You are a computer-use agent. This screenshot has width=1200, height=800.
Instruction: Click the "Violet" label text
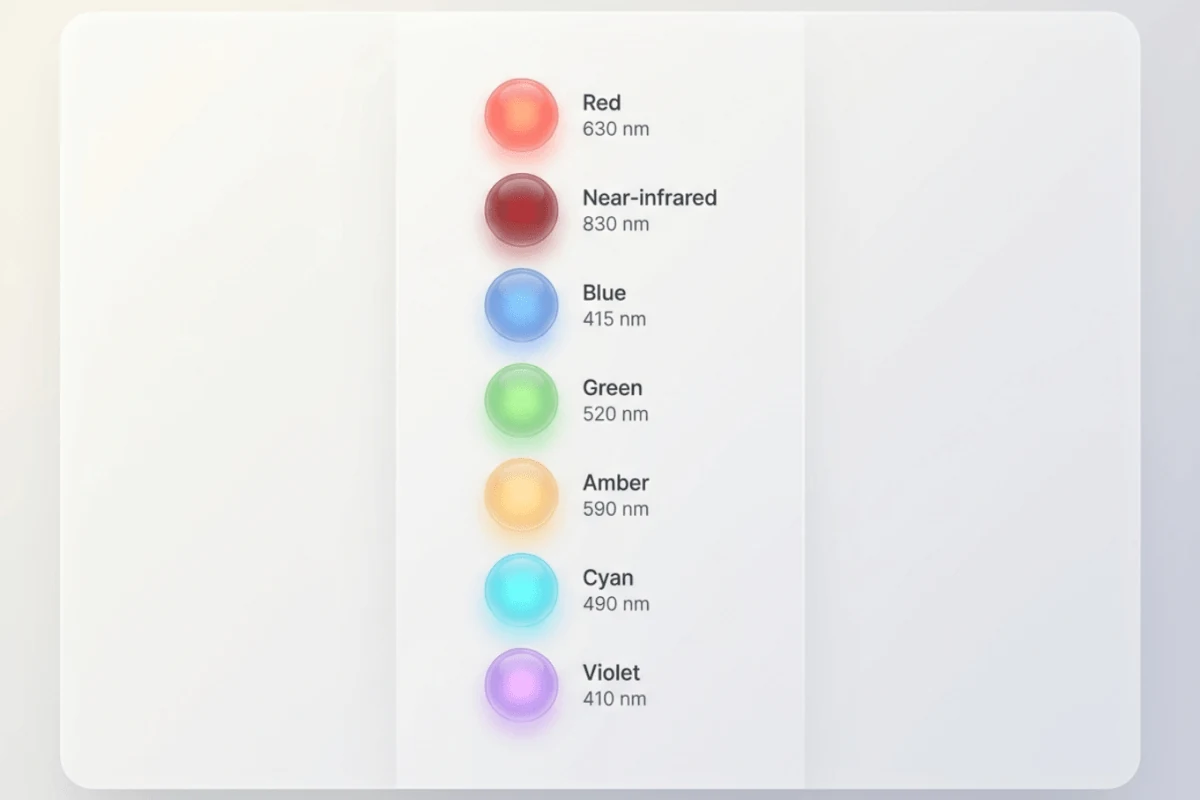[x=612, y=672]
